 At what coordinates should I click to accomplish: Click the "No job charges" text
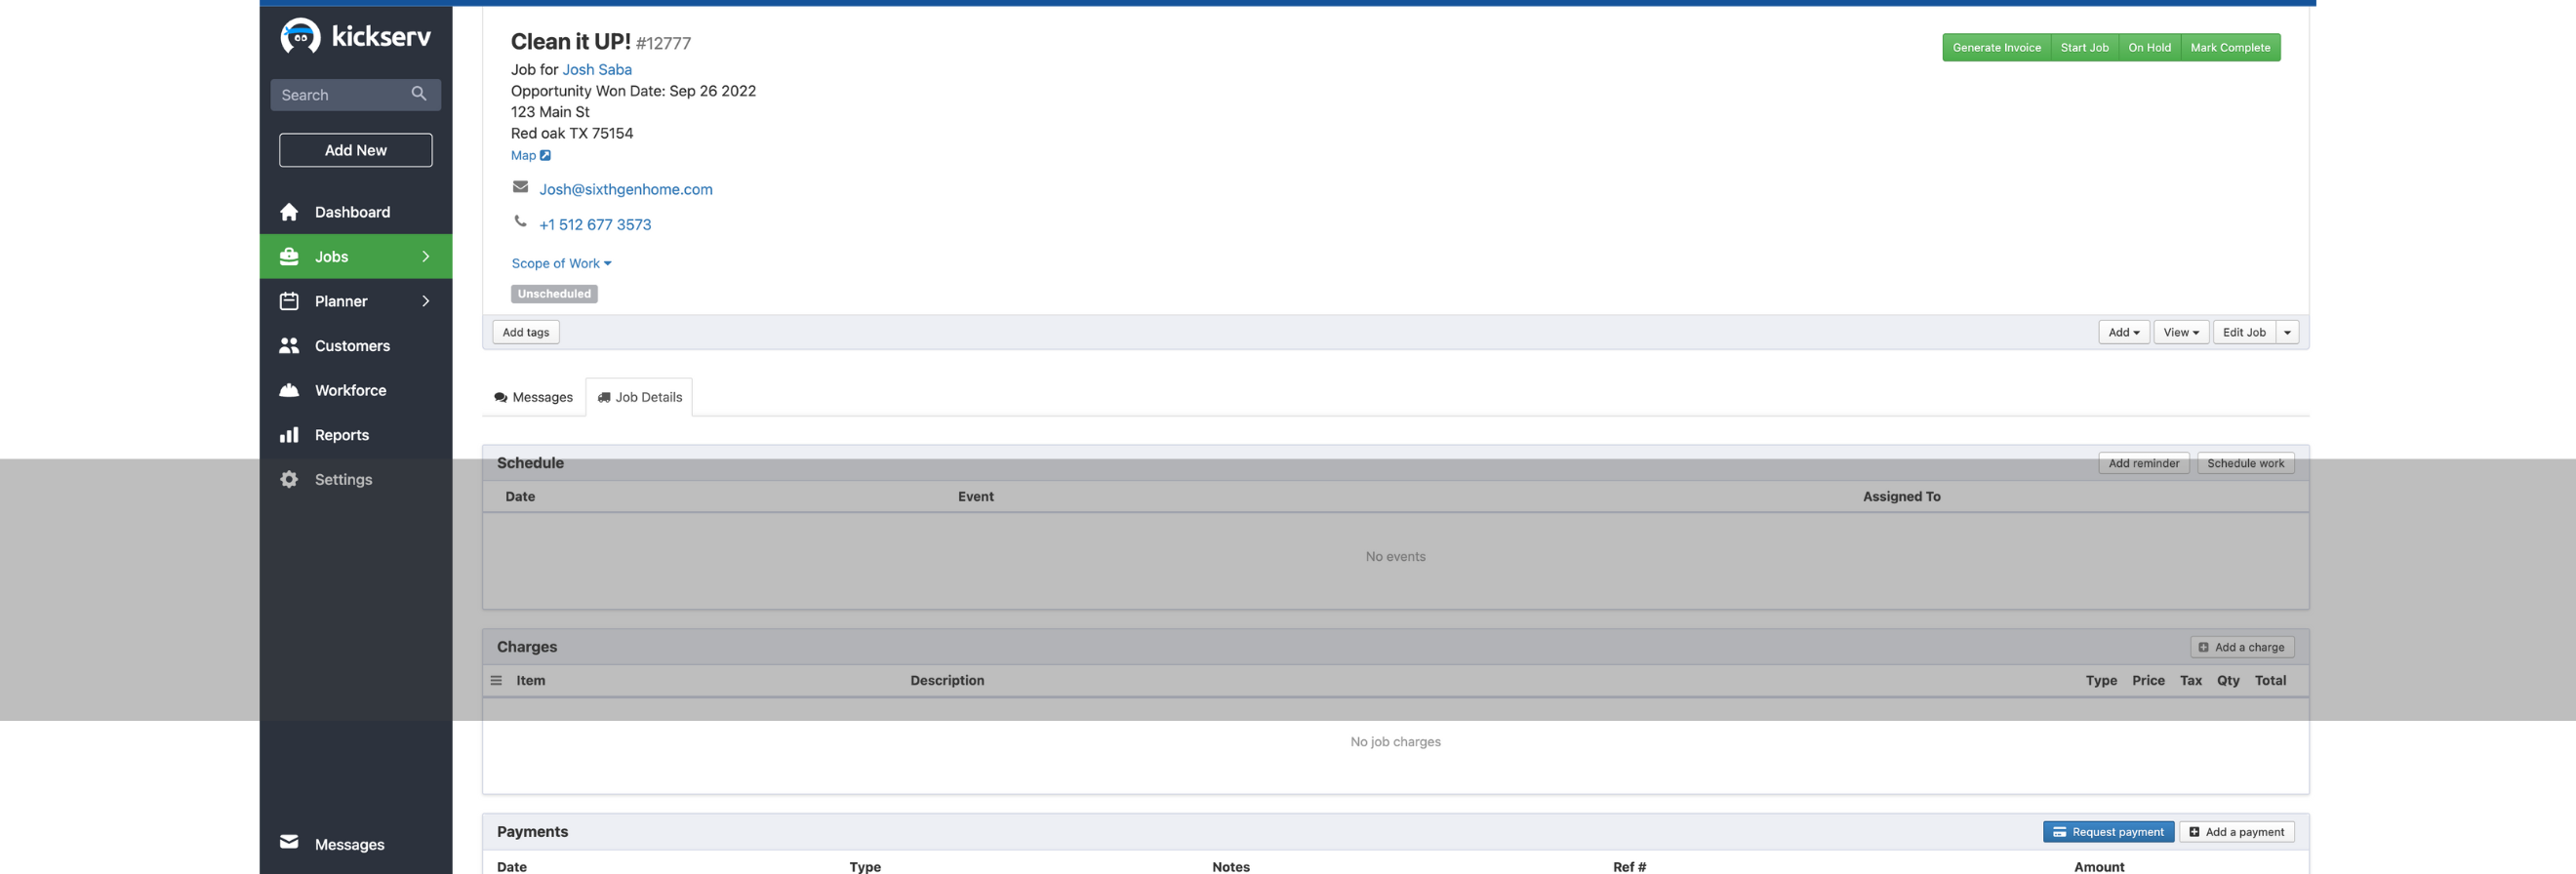[1395, 741]
